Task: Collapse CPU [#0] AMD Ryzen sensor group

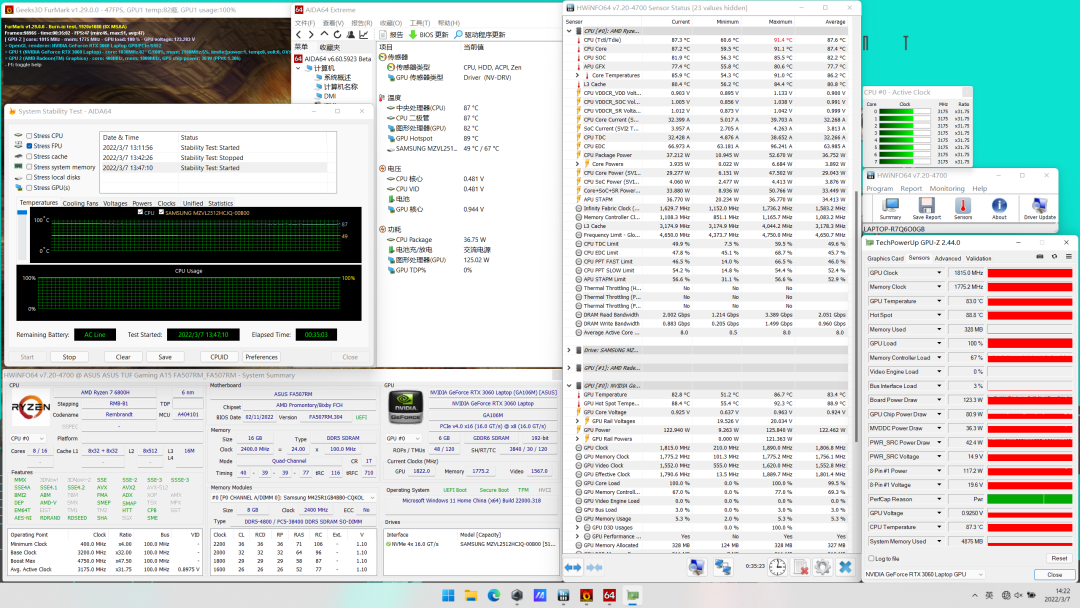Action: coord(569,31)
